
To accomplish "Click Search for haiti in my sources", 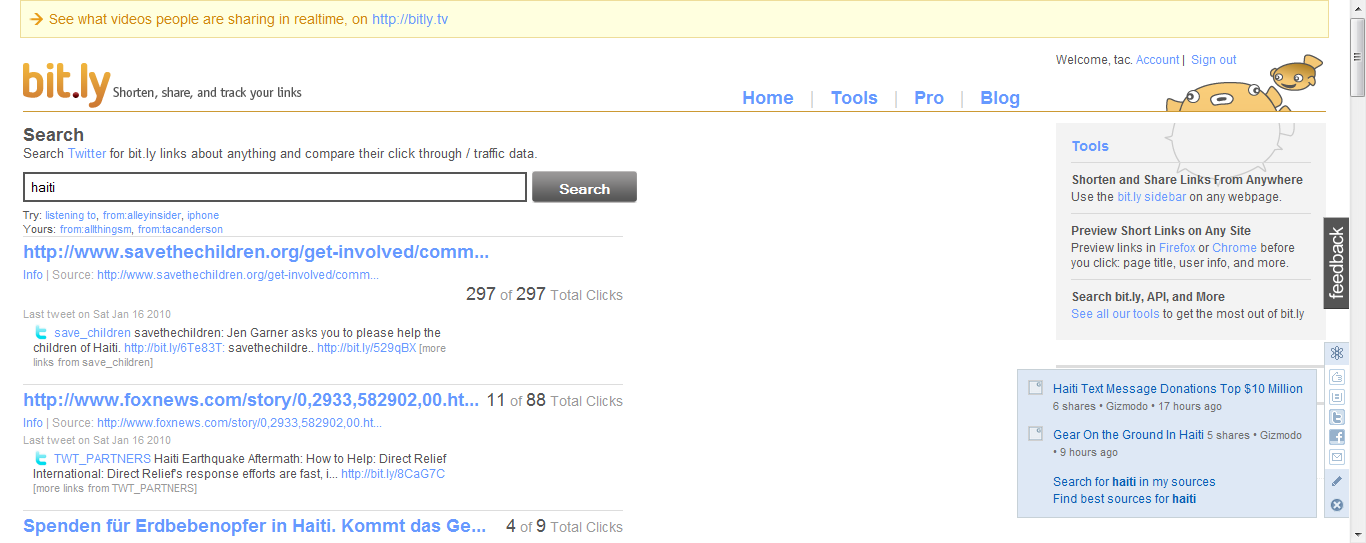I will (x=1134, y=481).
